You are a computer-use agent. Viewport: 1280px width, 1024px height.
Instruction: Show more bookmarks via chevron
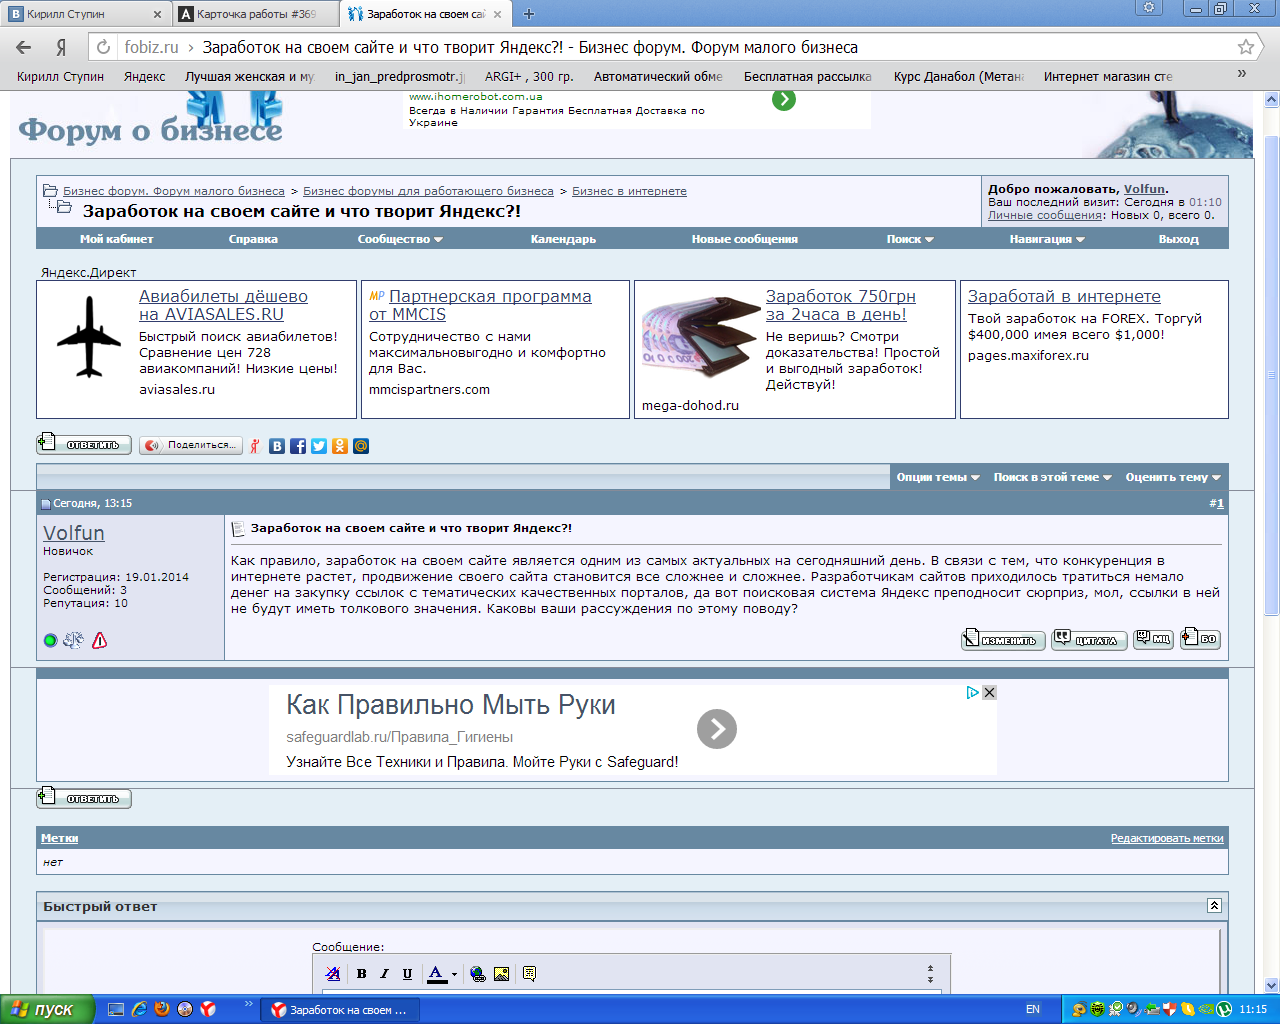point(1242,74)
